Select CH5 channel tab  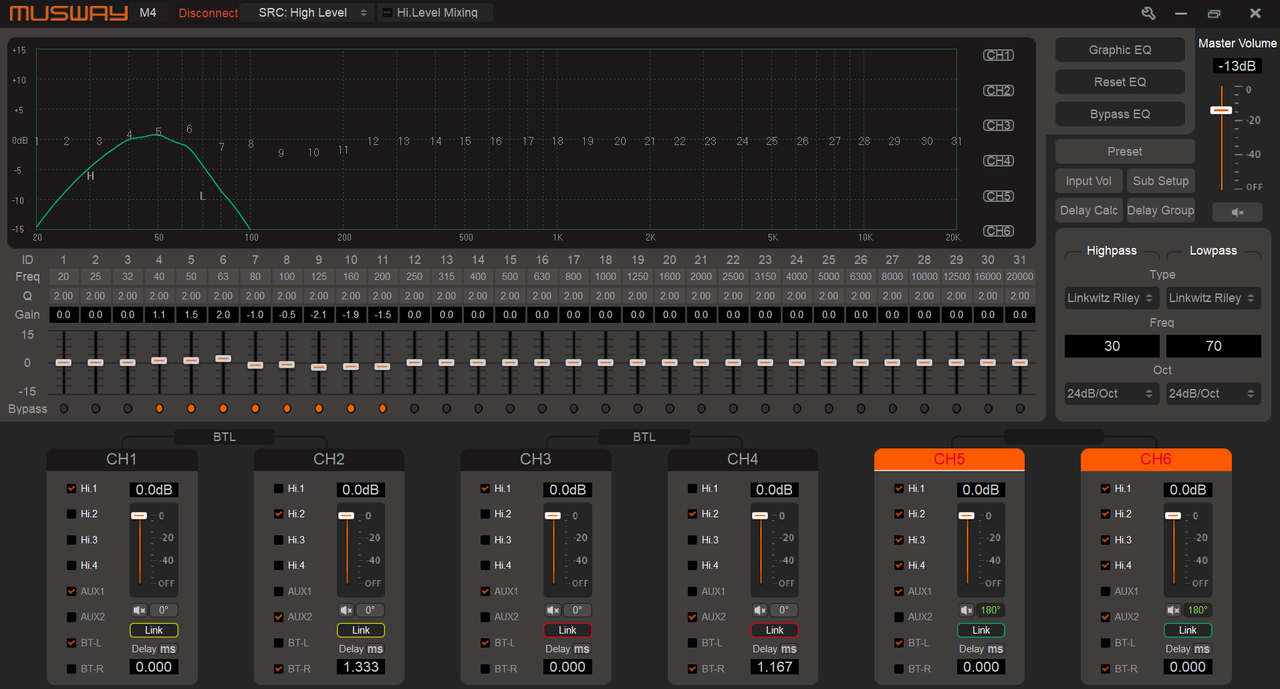[x=949, y=459]
